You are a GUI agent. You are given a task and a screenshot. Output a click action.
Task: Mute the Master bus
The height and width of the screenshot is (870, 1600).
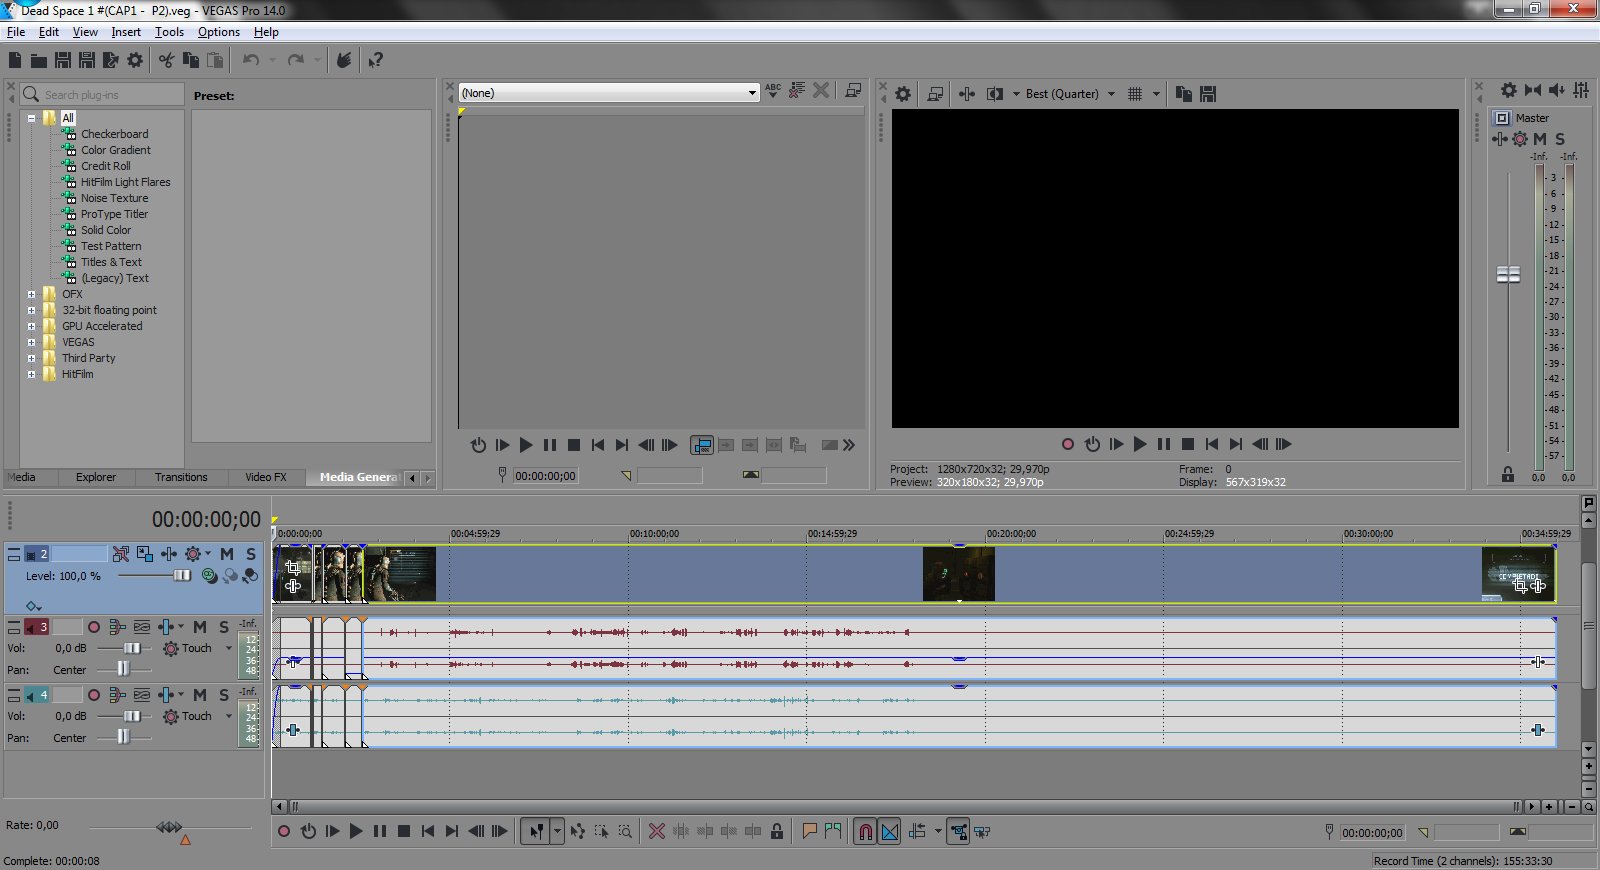click(x=1540, y=139)
